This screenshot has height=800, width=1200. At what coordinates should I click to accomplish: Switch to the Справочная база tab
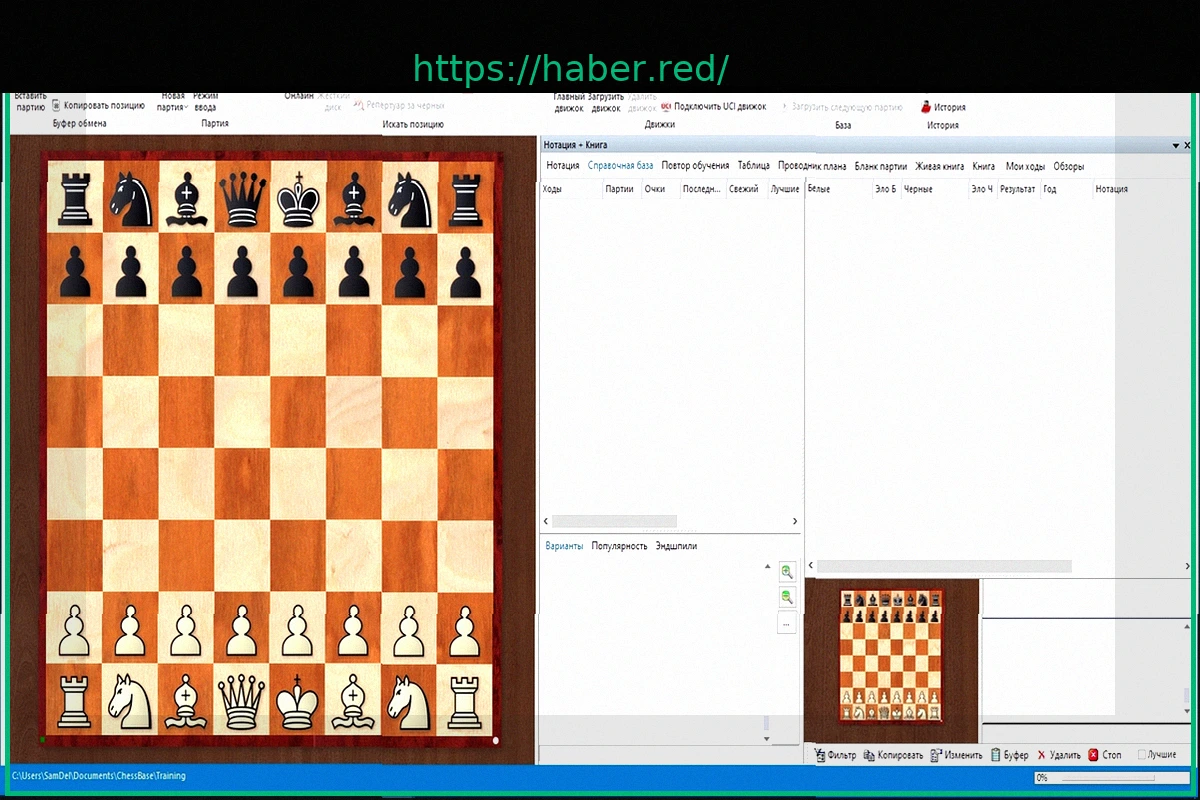point(620,166)
